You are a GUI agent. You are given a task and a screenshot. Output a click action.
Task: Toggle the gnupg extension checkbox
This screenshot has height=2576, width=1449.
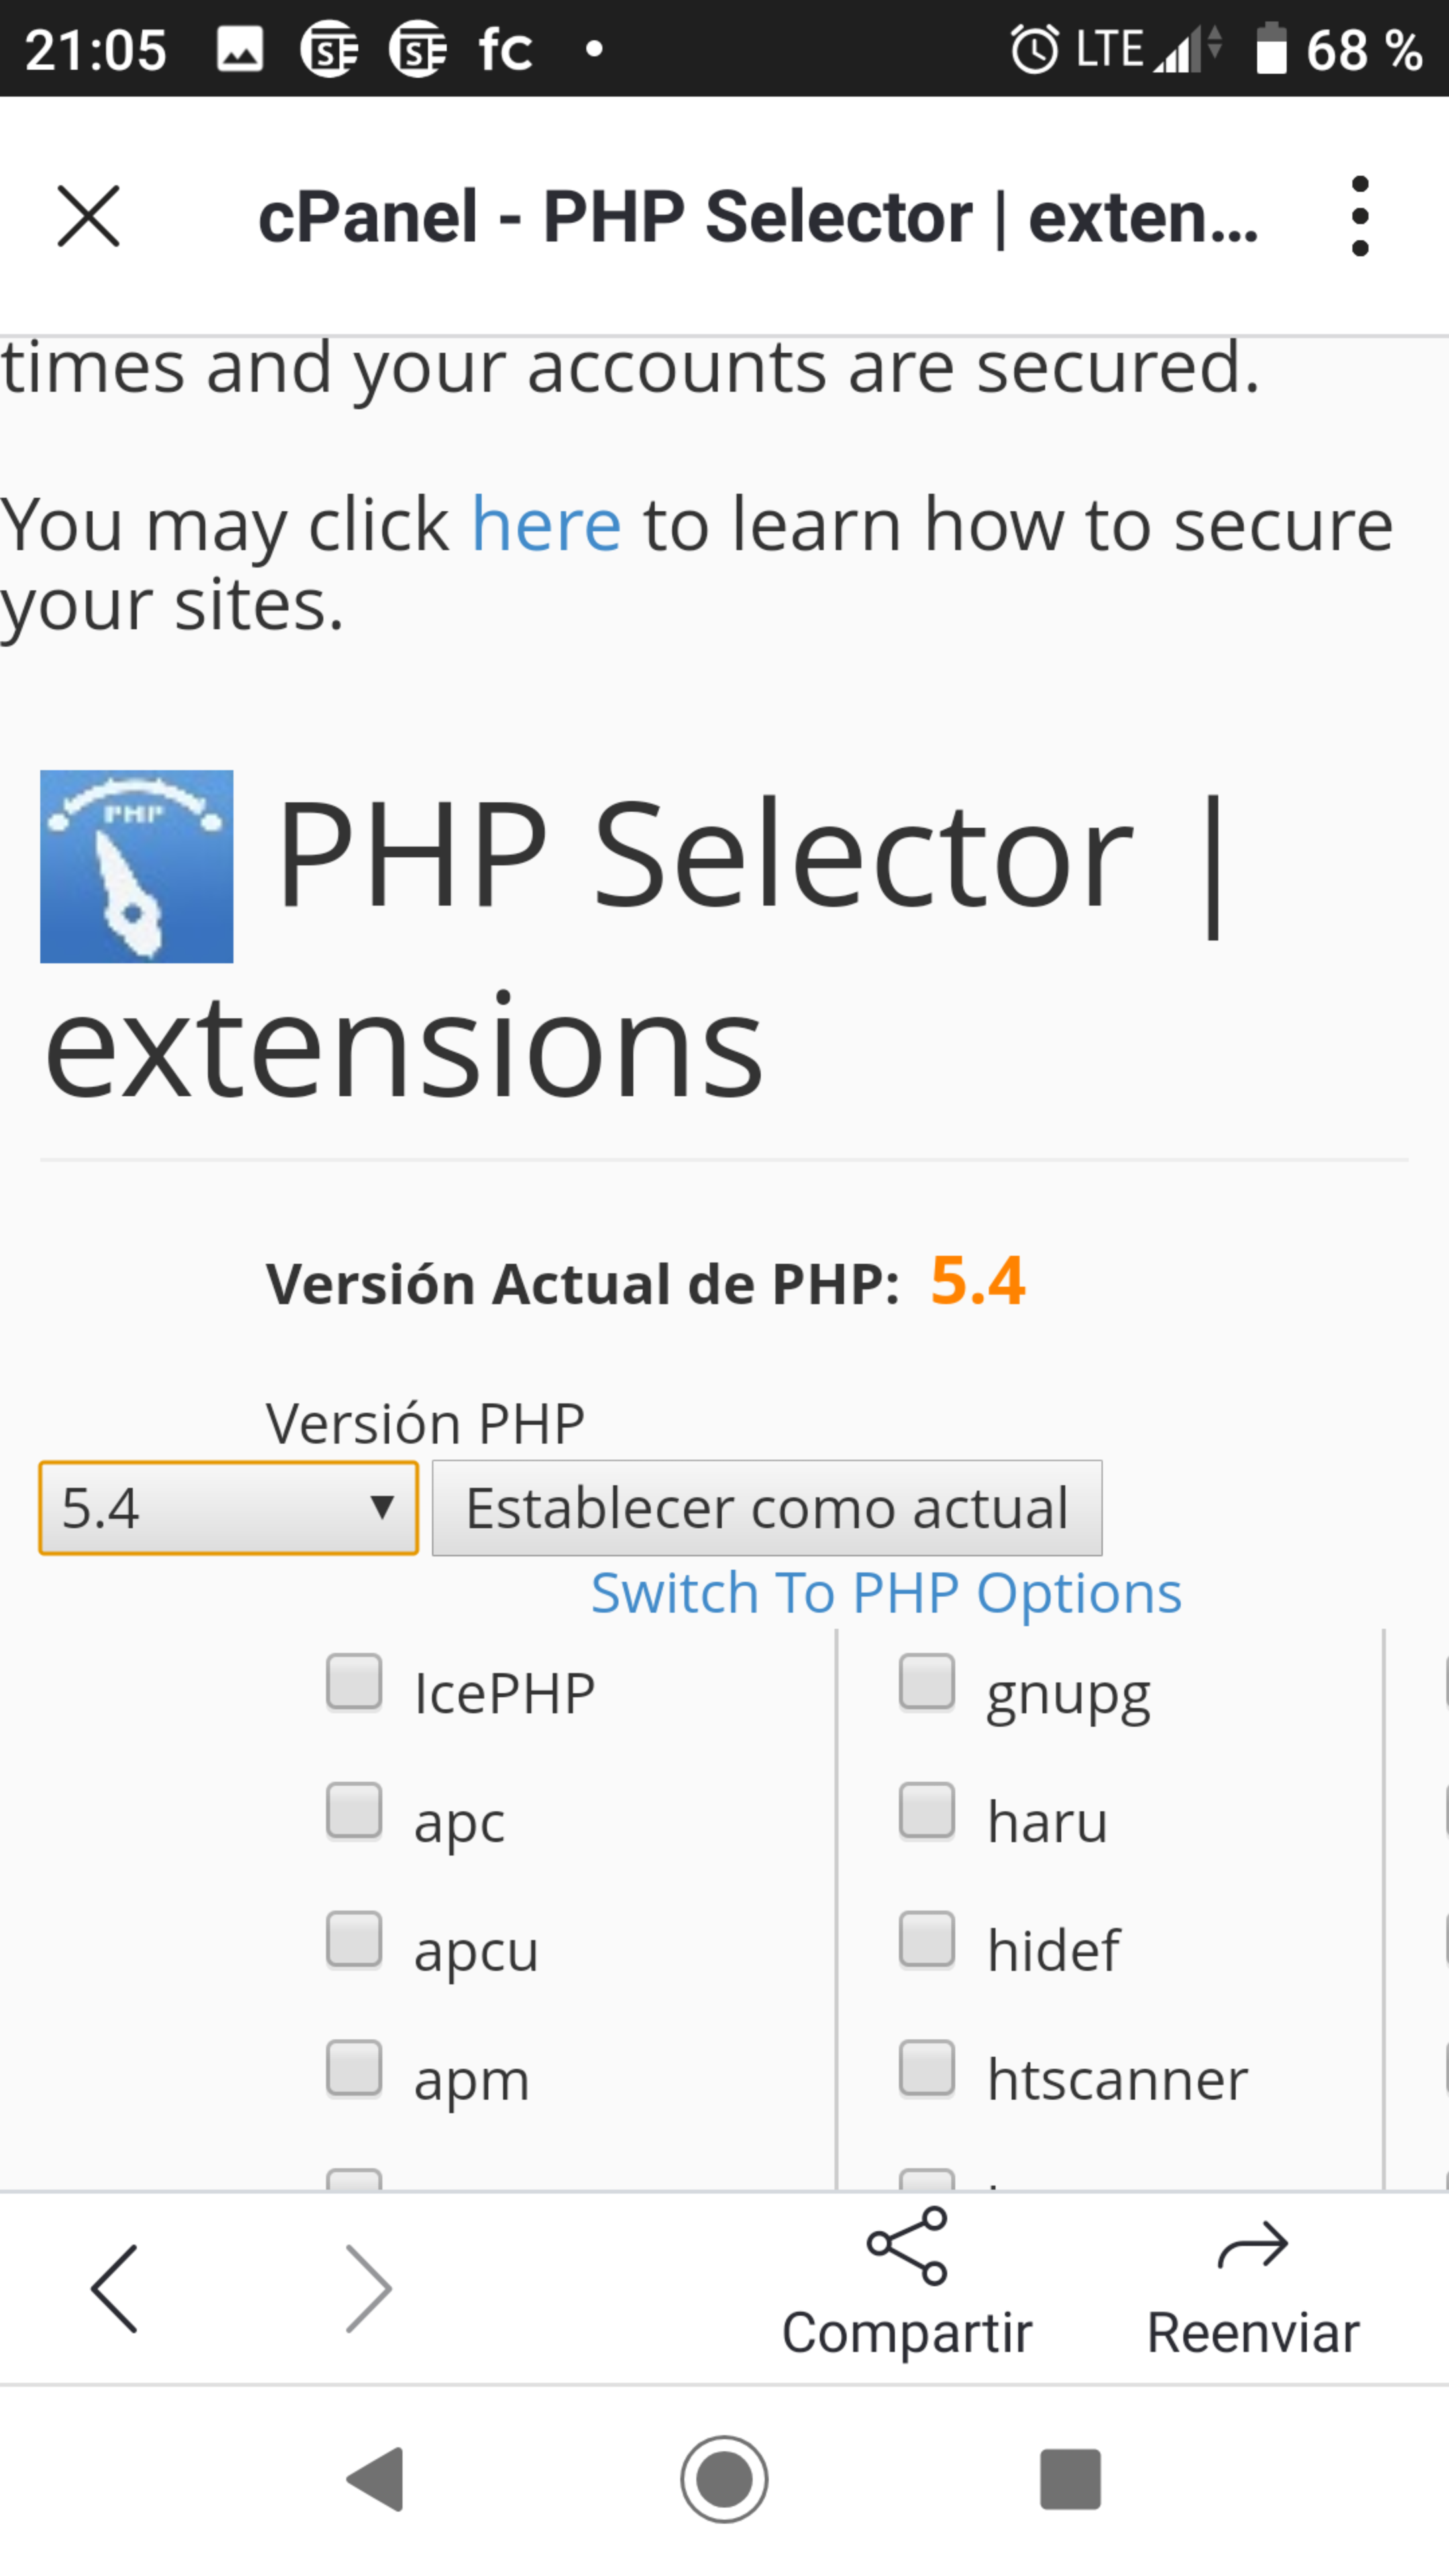click(927, 1682)
